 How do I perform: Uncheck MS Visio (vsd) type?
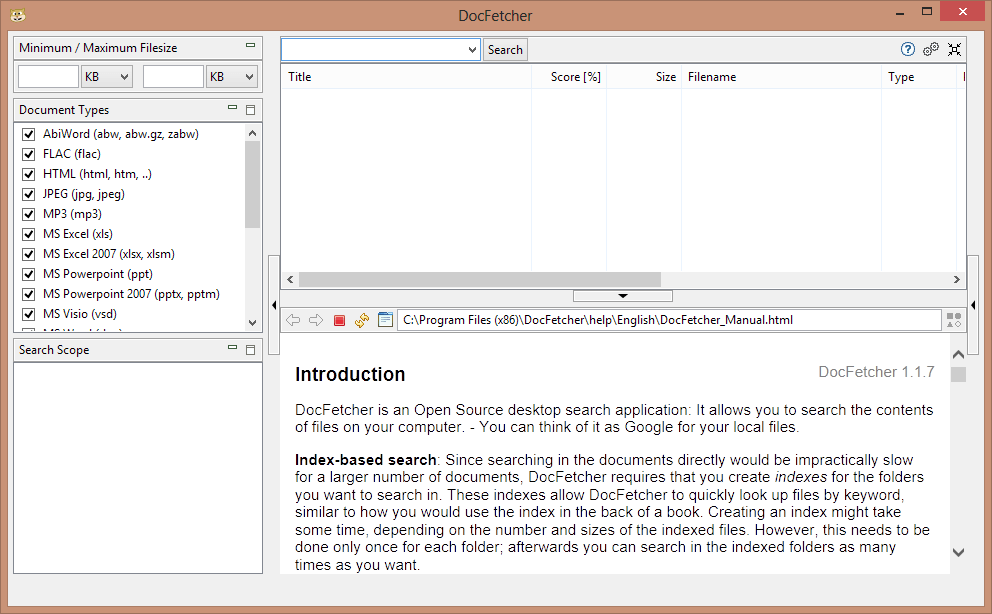tap(28, 314)
